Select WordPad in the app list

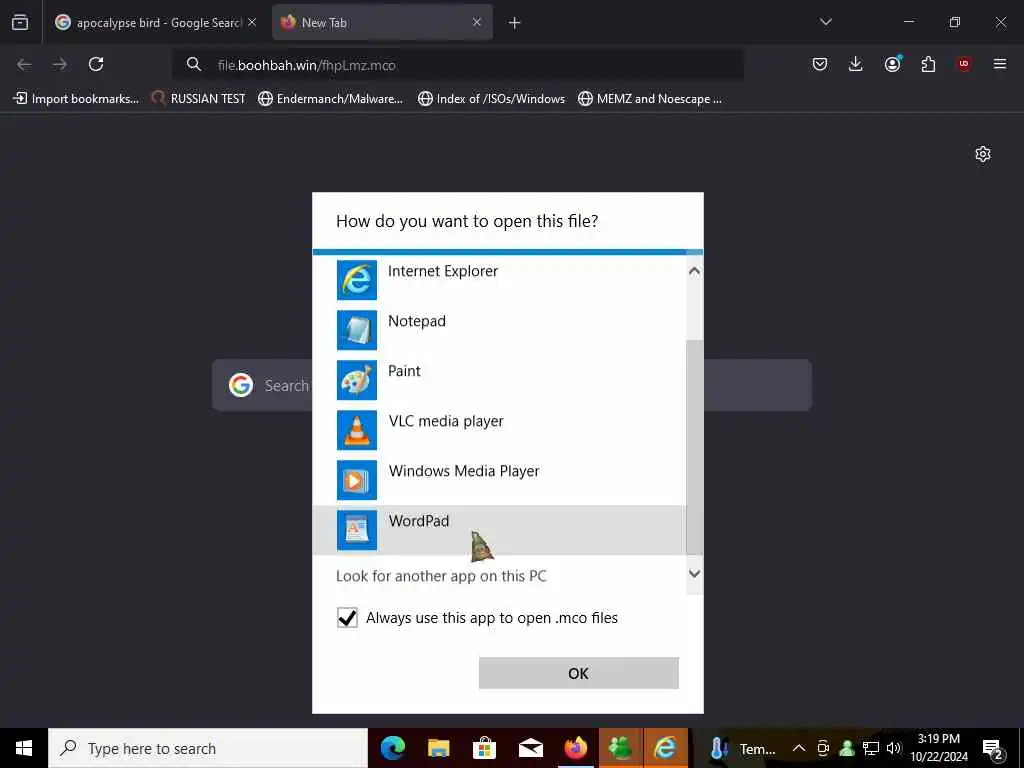[499, 530]
